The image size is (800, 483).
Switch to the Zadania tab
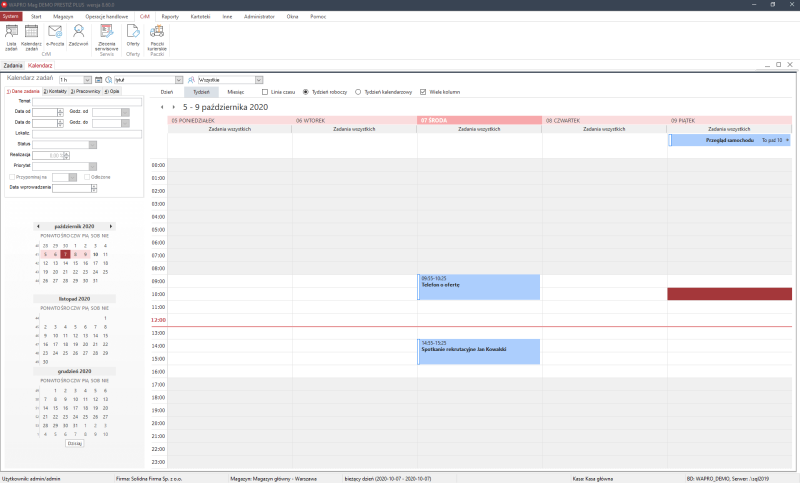(x=12, y=65)
